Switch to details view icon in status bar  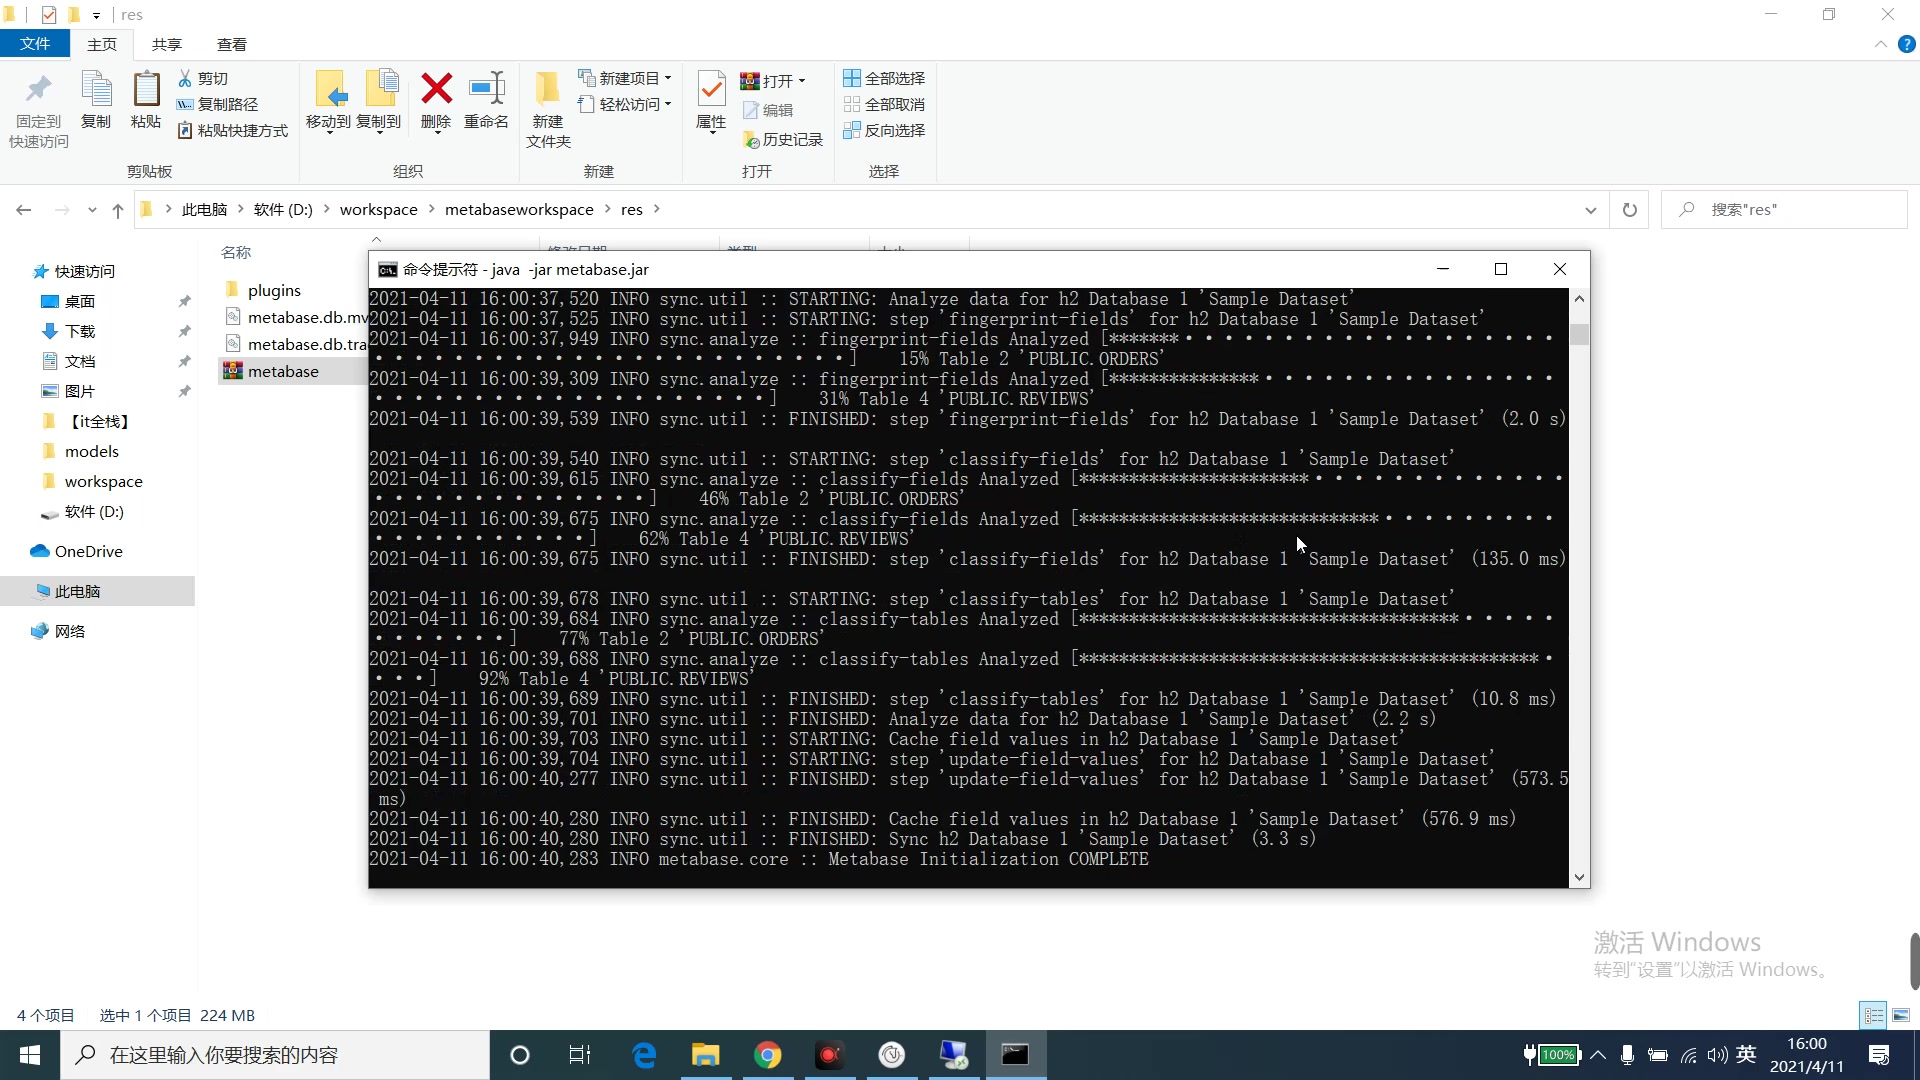1873,1015
